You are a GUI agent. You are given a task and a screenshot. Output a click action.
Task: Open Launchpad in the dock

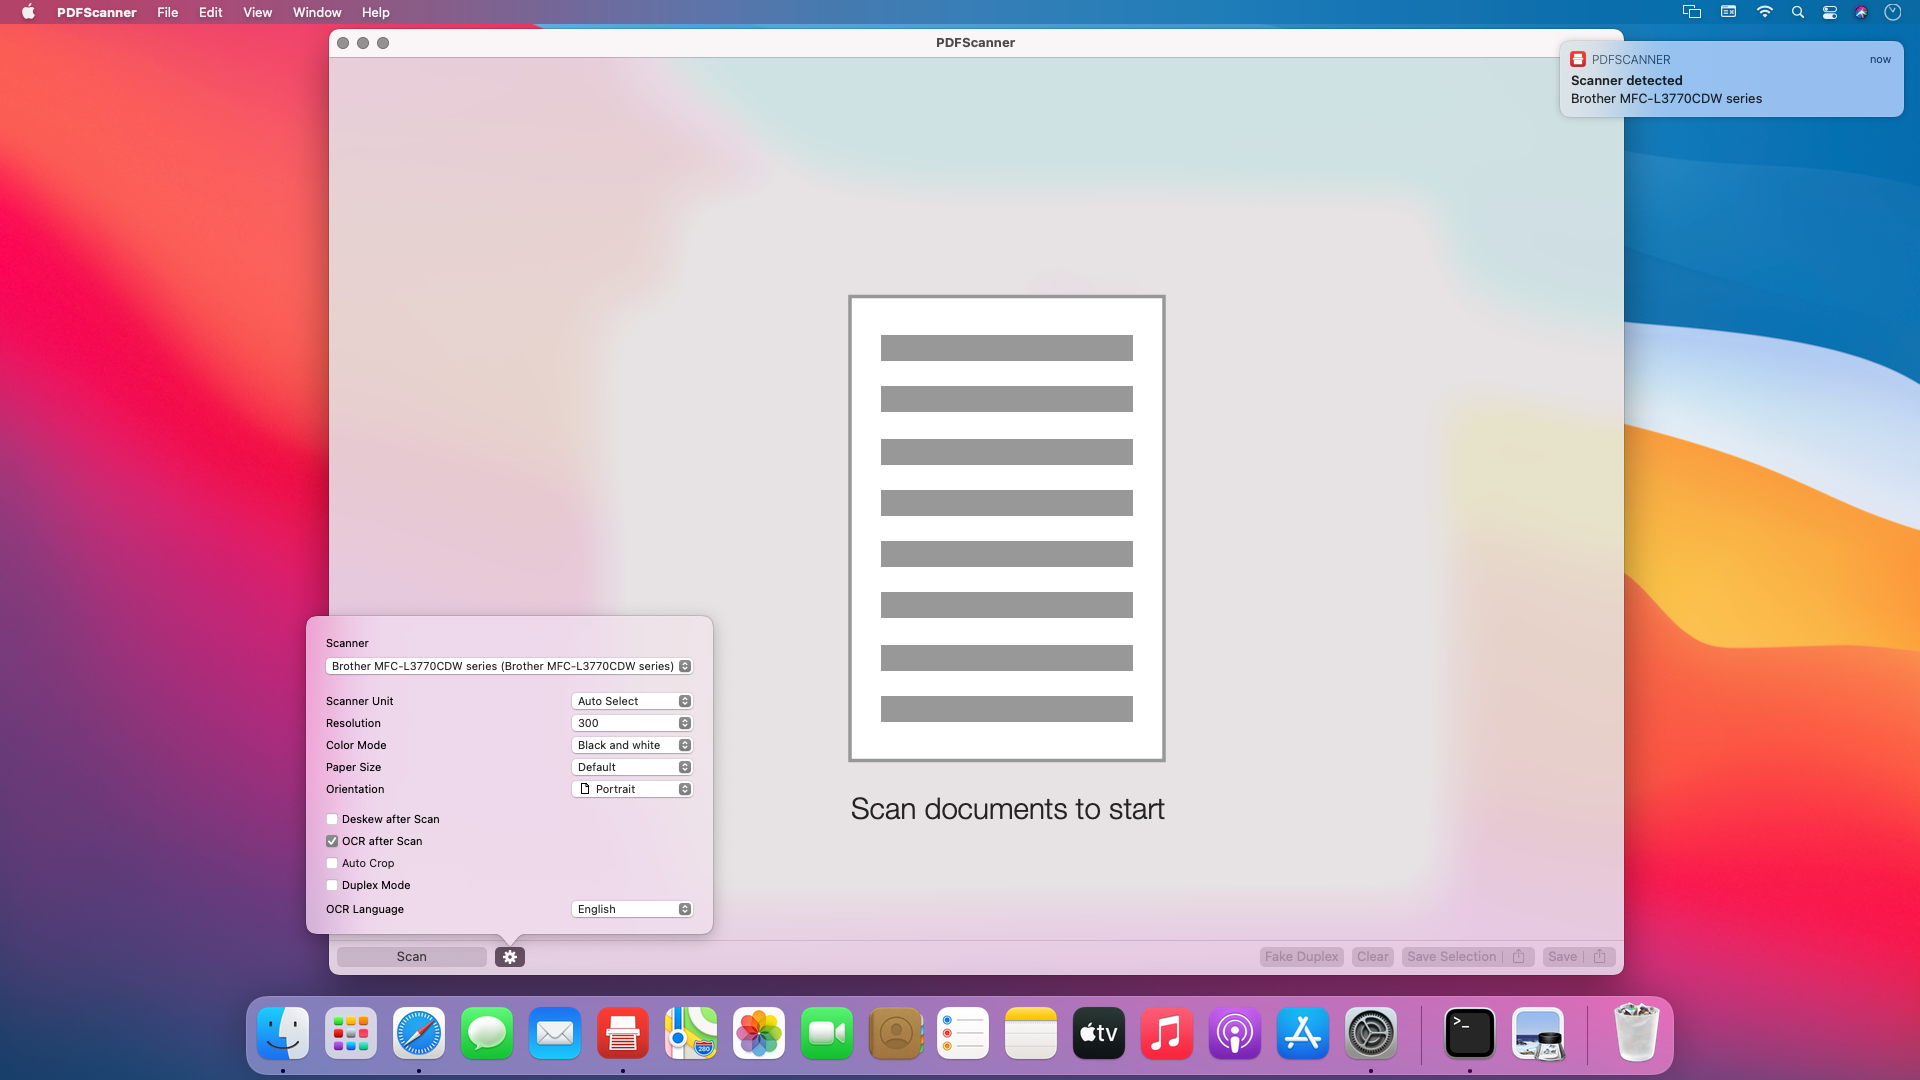click(351, 1033)
